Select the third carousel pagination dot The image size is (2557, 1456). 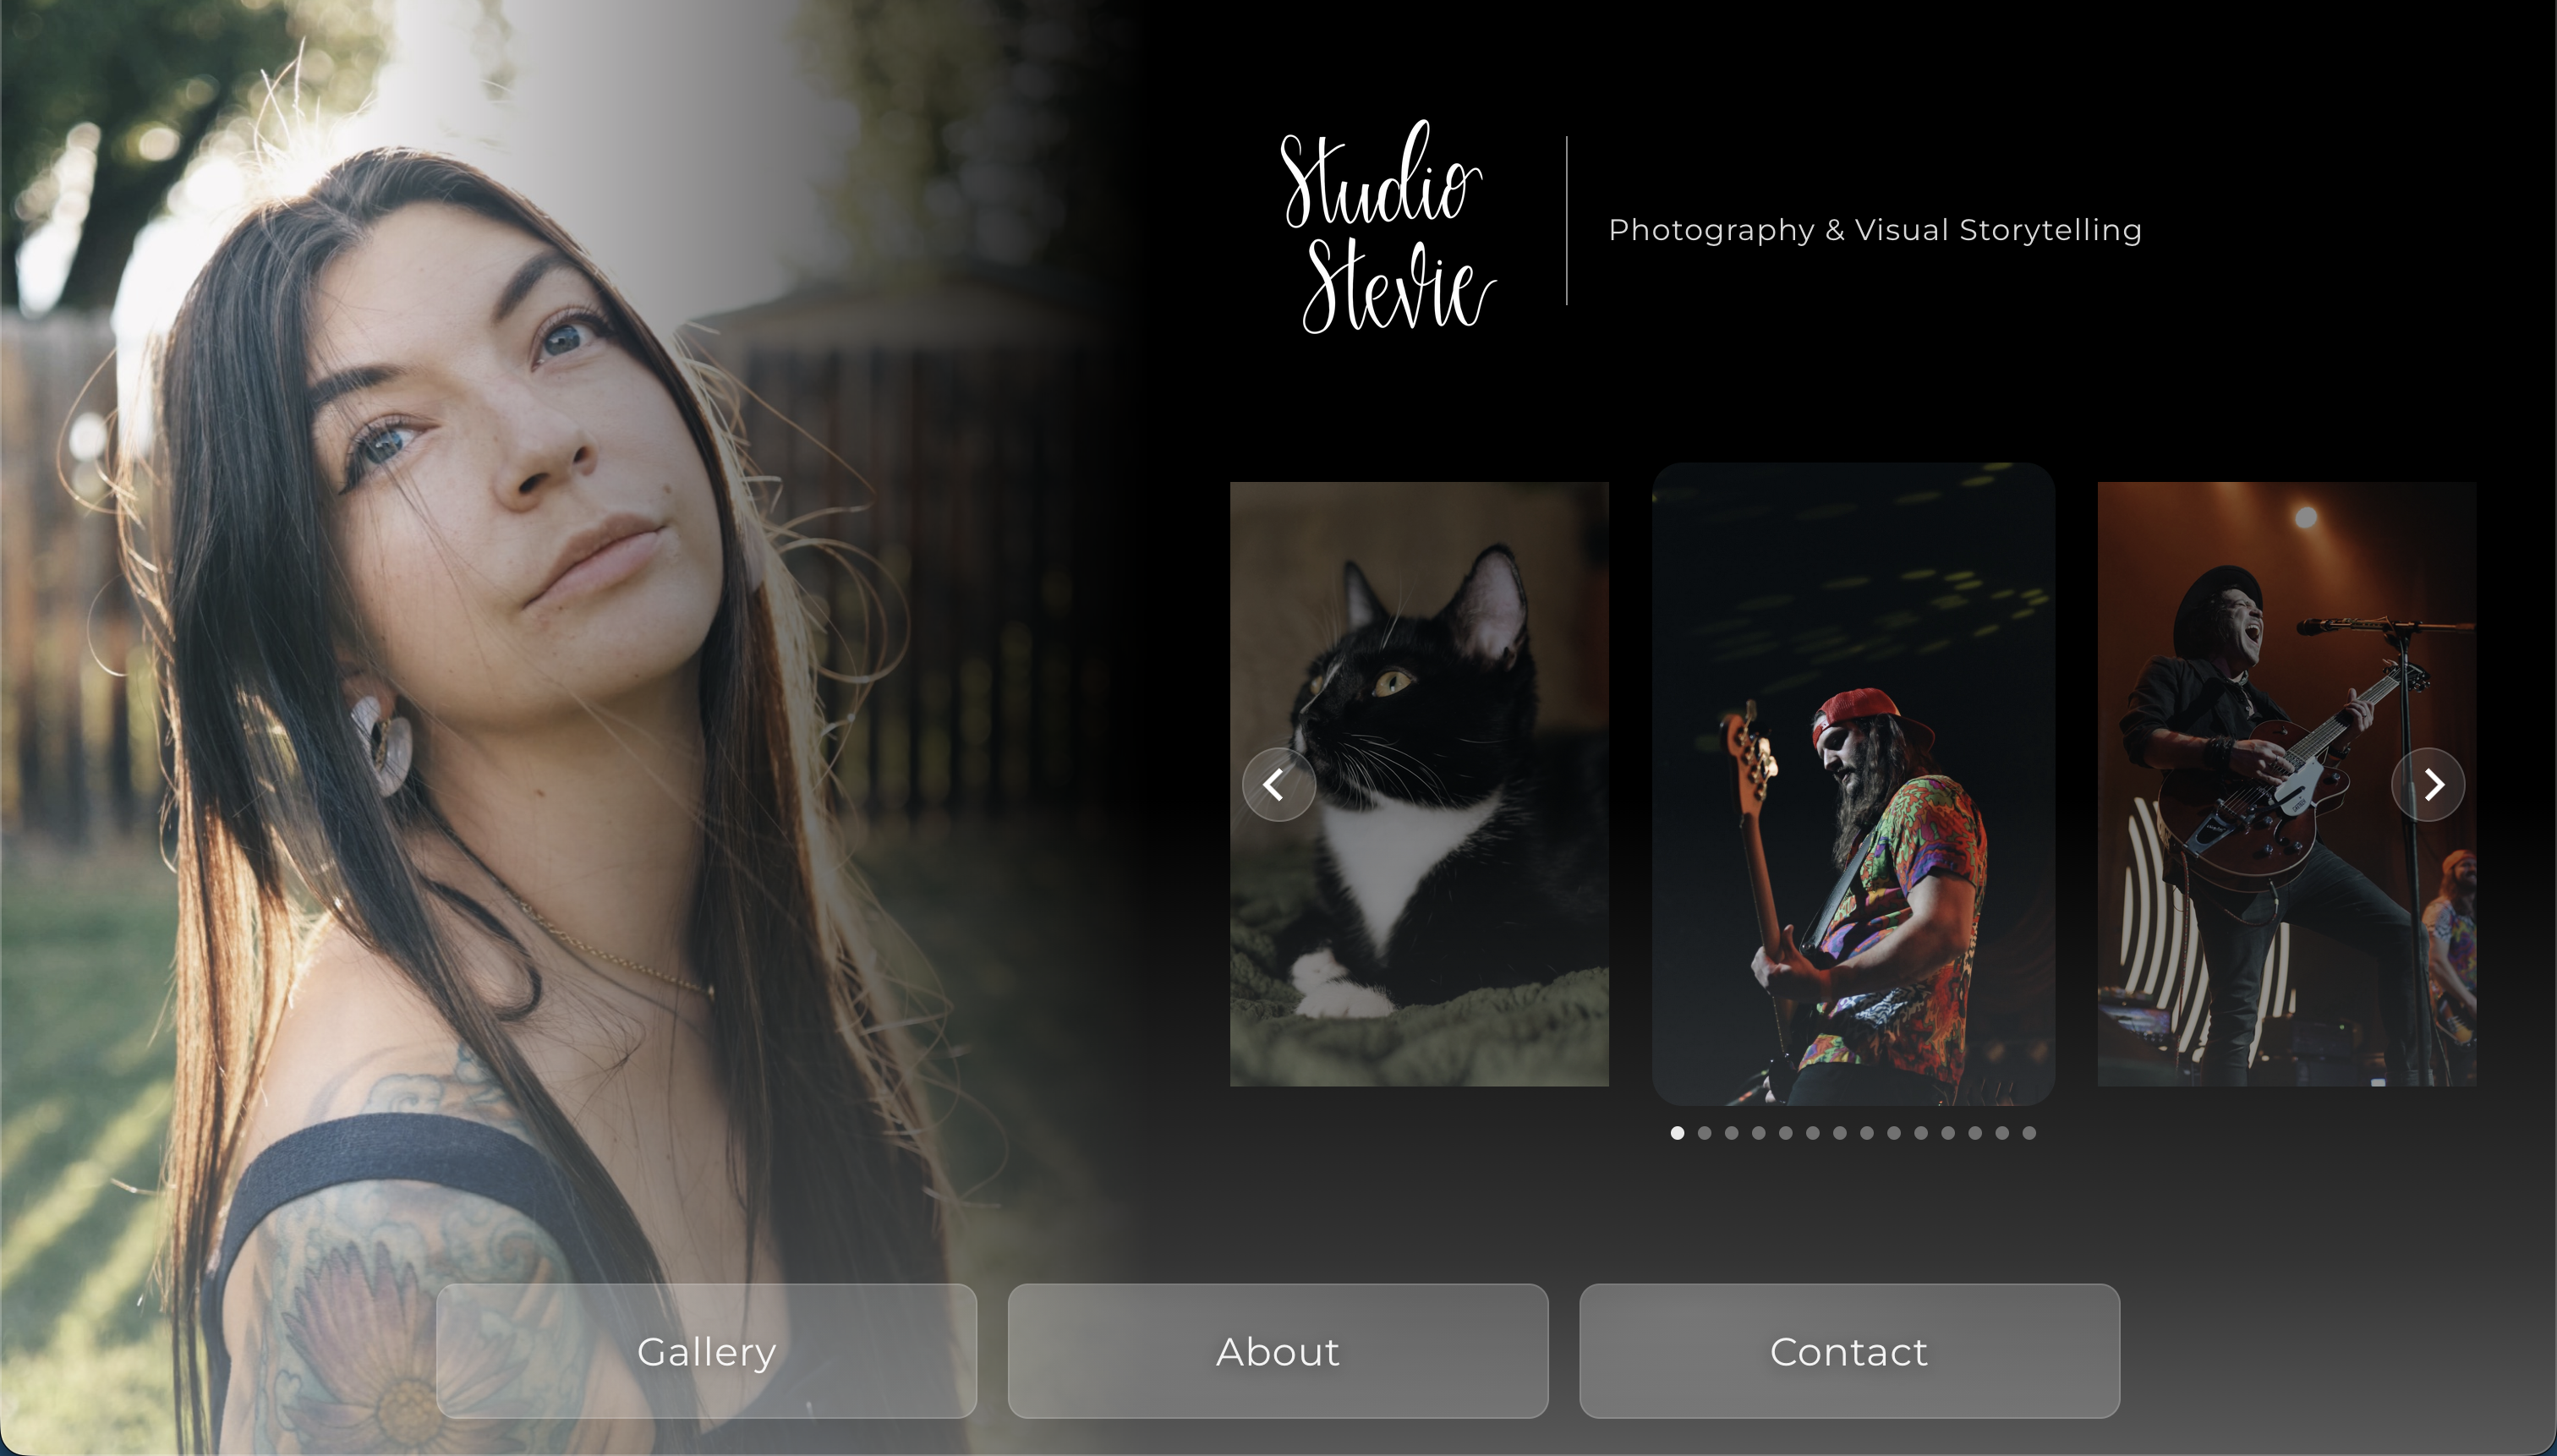1732,1133
